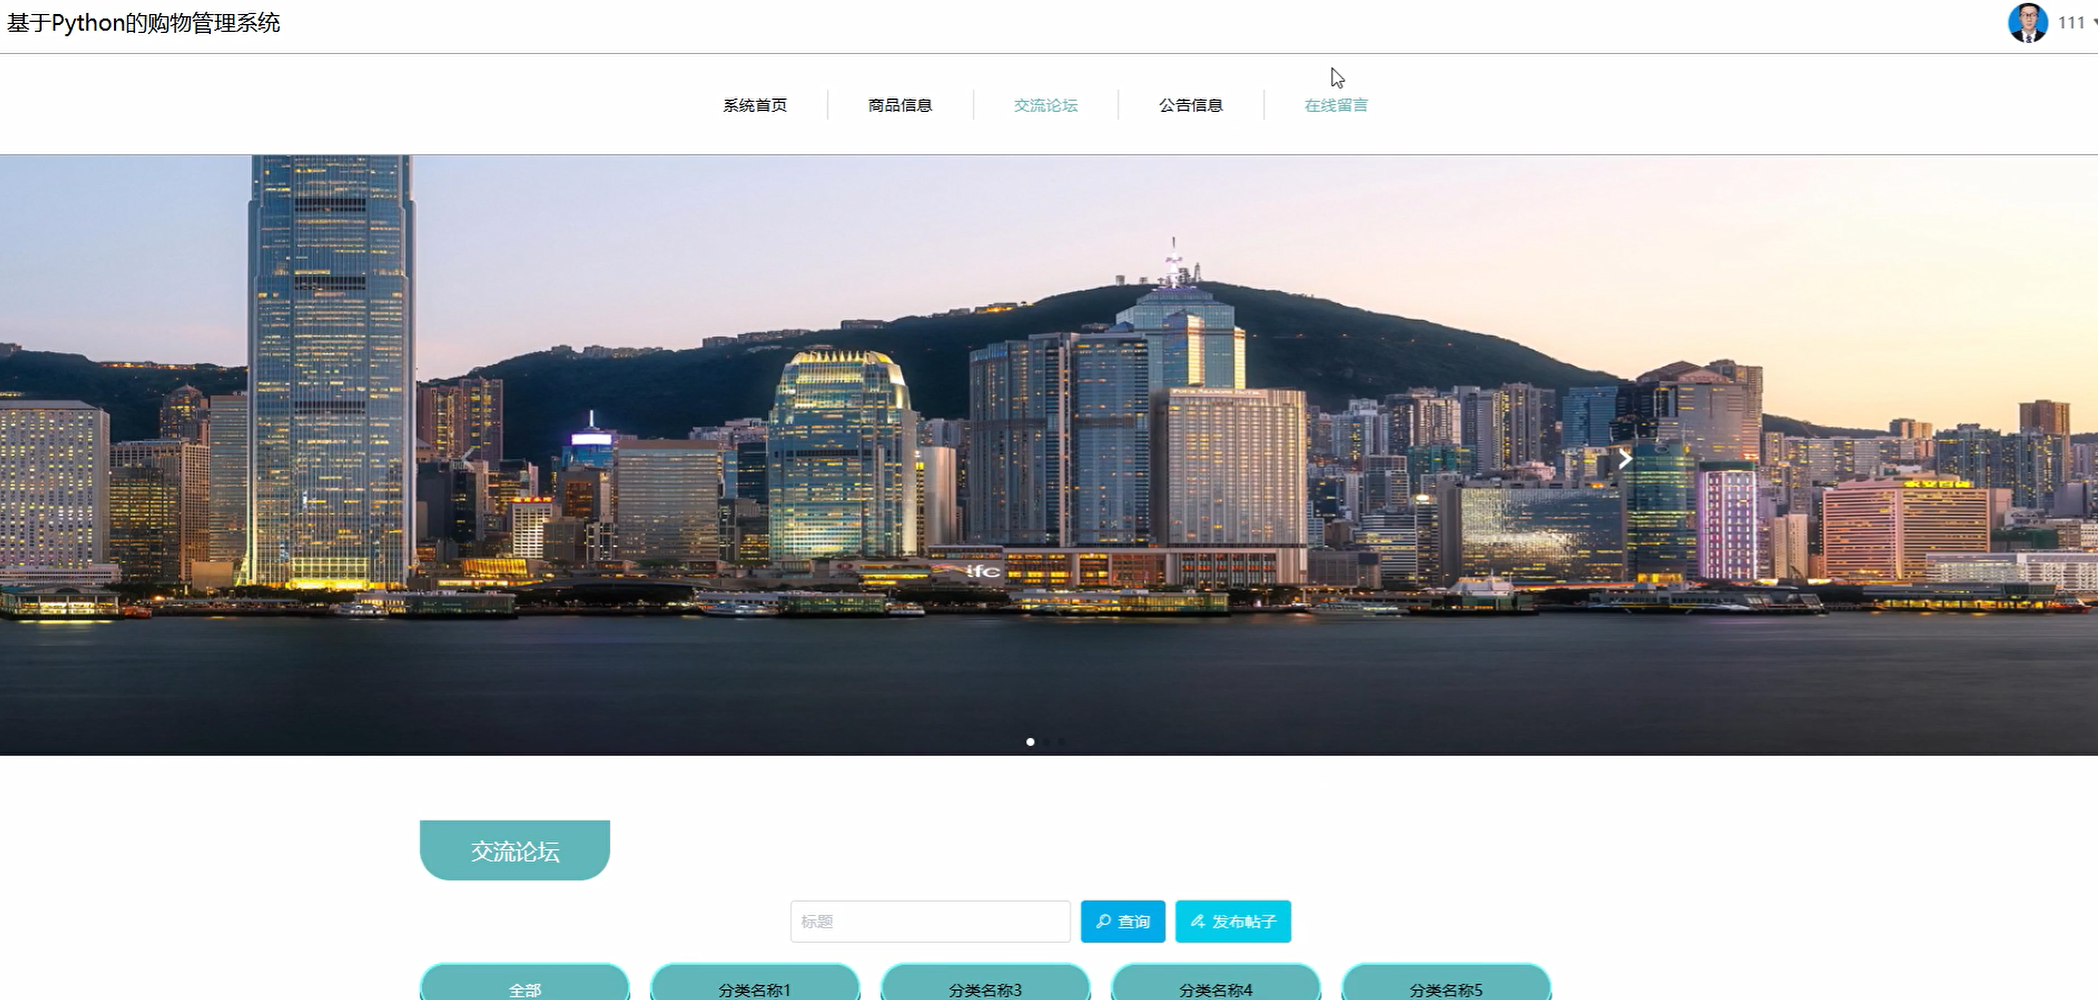This screenshot has height=1000, width=2098.
Task: Click the 交流论坛 section heading badge
Action: tap(515, 850)
